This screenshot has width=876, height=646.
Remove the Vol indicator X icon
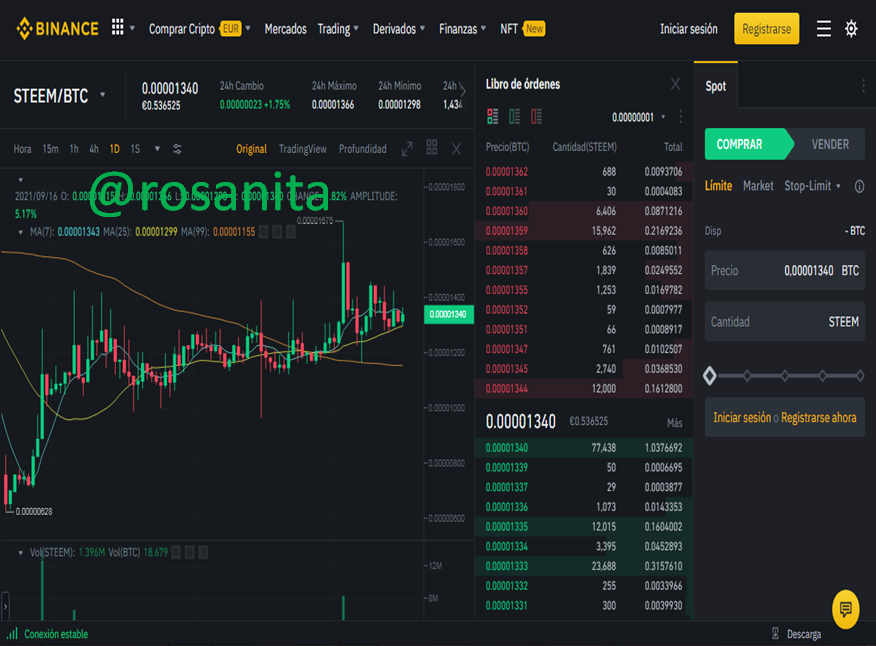click(x=203, y=553)
